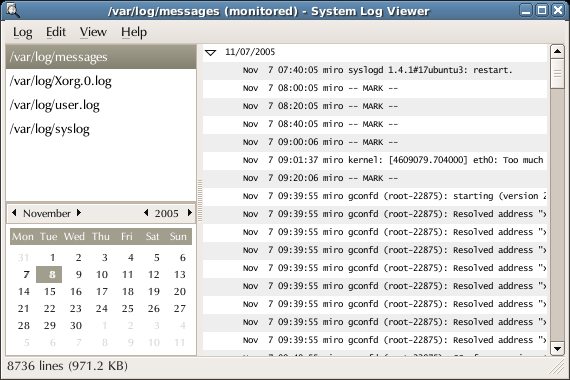Select the /var/log/Xorg.0.log entry
570x380 pixels.
(101, 81)
